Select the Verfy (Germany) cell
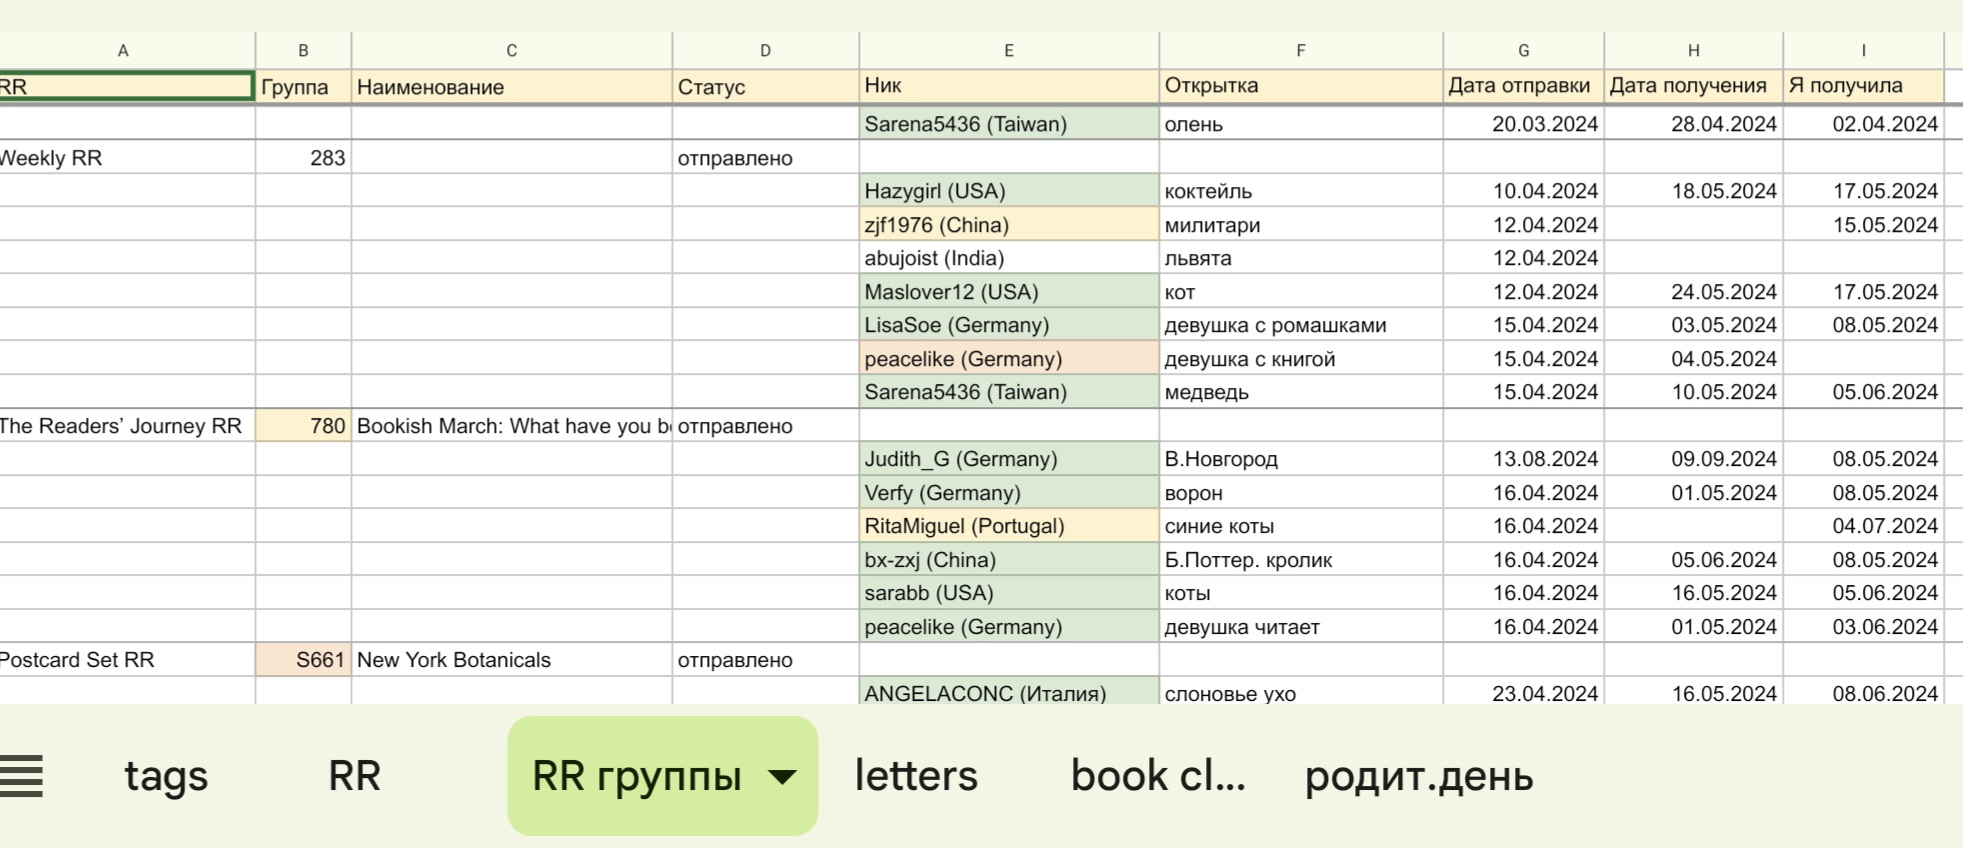 [1009, 493]
